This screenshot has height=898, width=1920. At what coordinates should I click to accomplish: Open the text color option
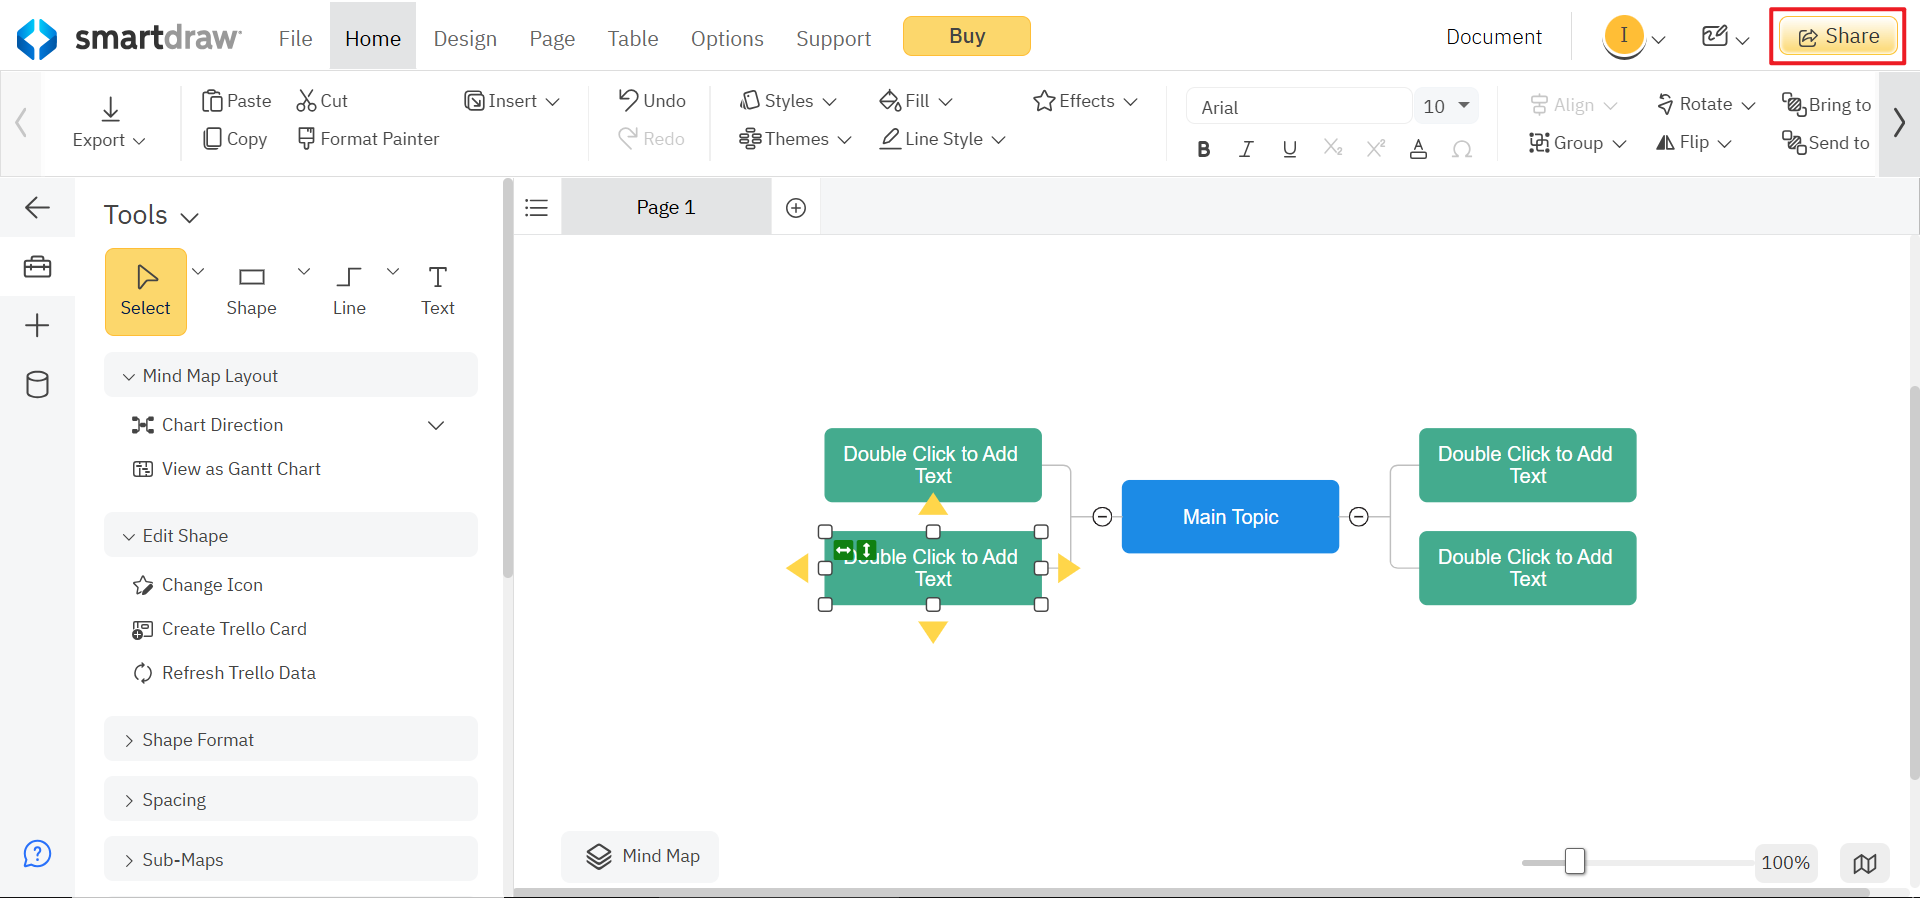[1418, 149]
